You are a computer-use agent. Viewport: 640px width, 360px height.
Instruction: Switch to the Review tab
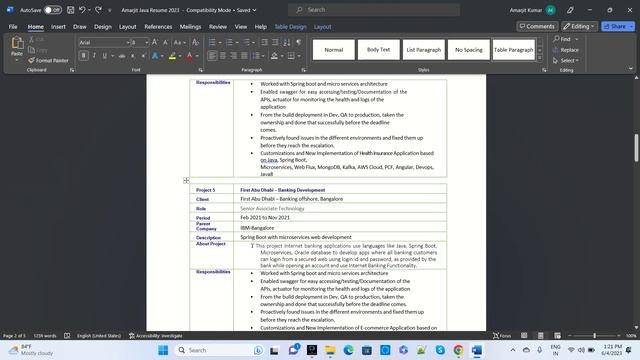coord(218,27)
